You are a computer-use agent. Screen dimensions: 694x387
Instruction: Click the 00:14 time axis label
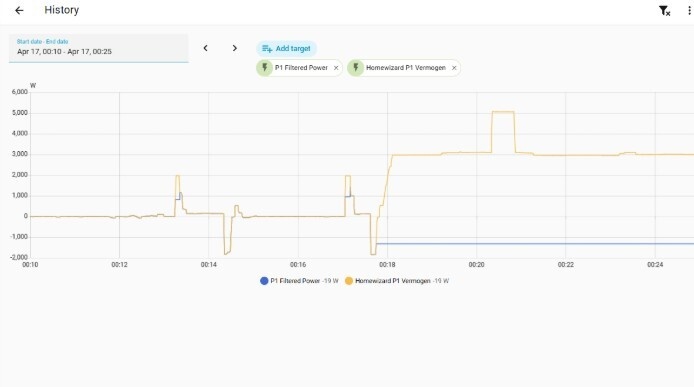click(x=208, y=265)
